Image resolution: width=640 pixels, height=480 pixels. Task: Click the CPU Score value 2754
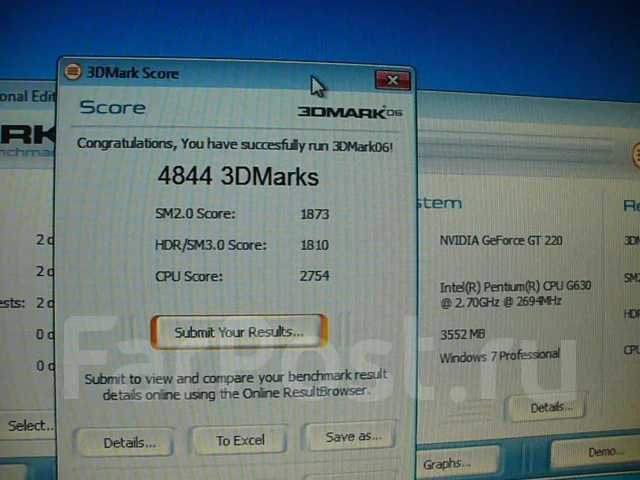coord(314,276)
